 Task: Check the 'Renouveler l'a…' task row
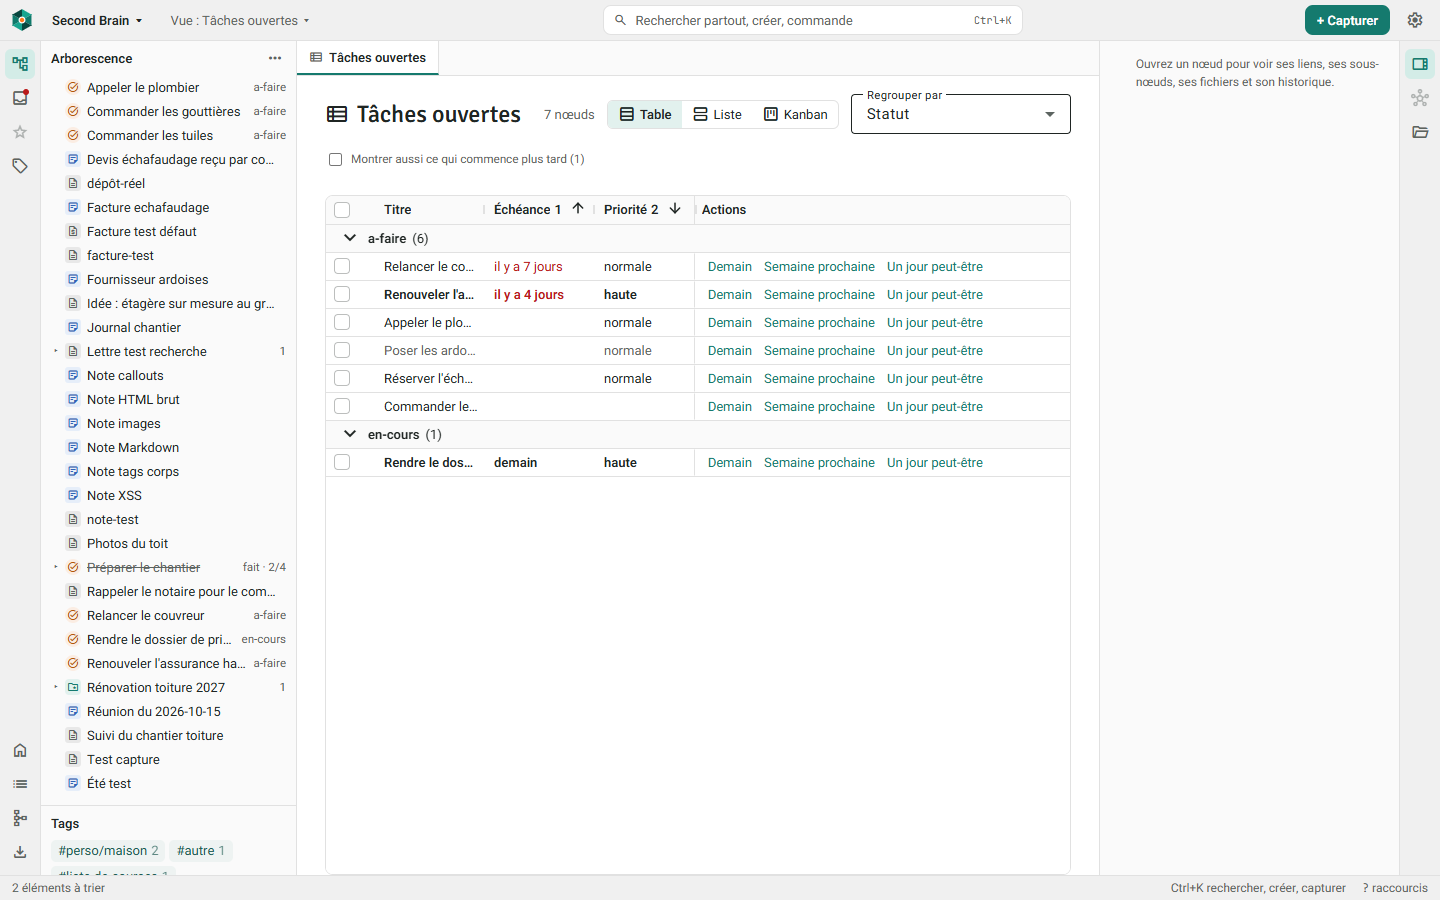click(x=342, y=294)
